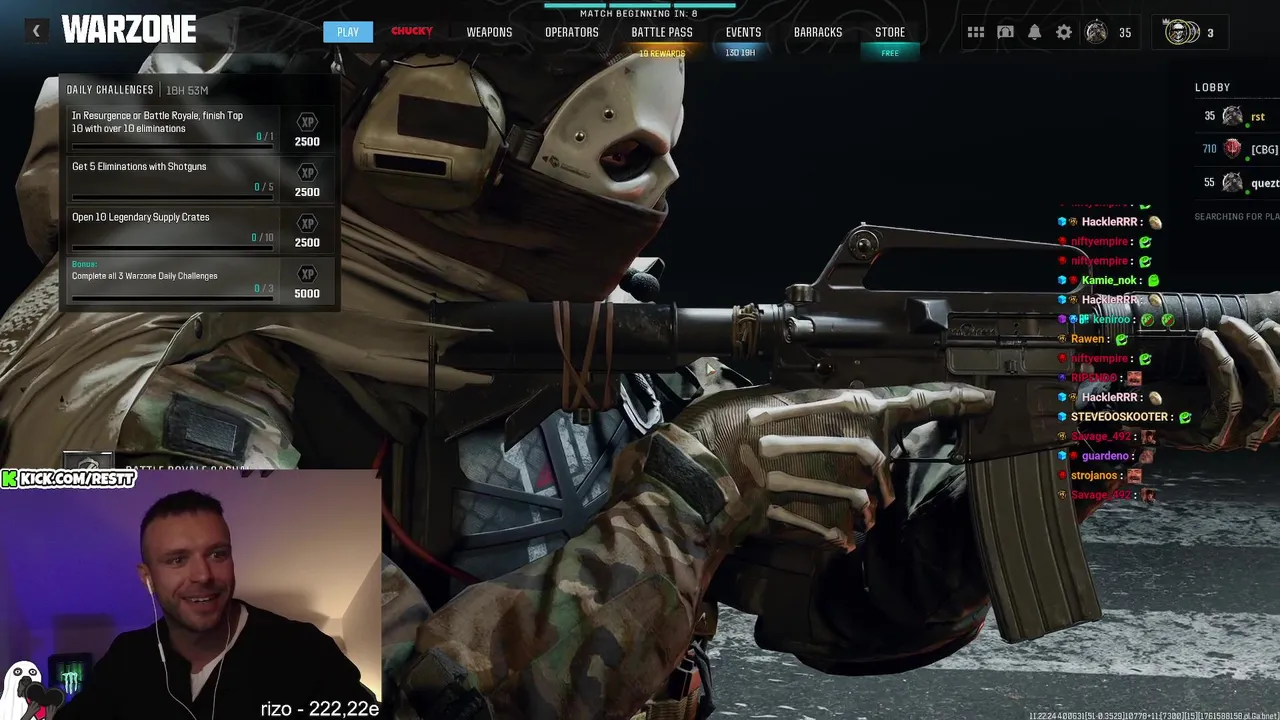Click the 5000 XP bonus reward value
Image resolution: width=1280 pixels, height=720 pixels.
point(307,293)
